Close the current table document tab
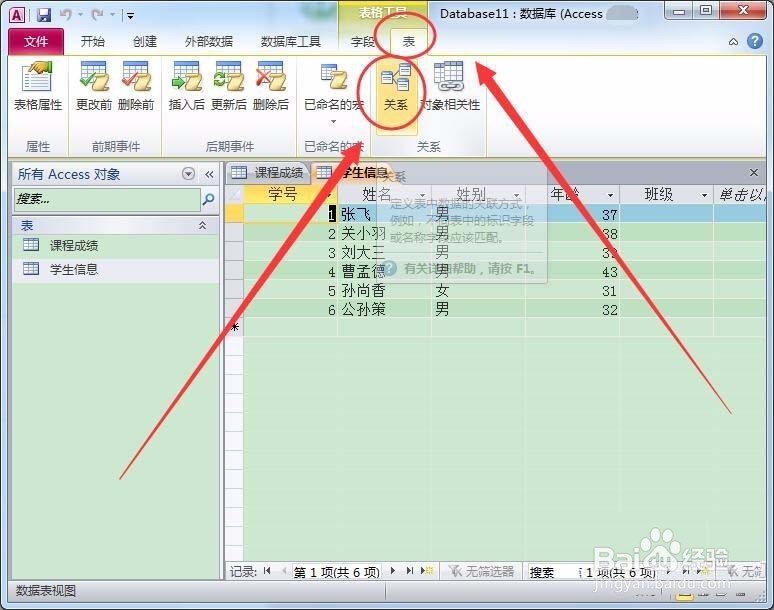774x610 pixels. 754,173
